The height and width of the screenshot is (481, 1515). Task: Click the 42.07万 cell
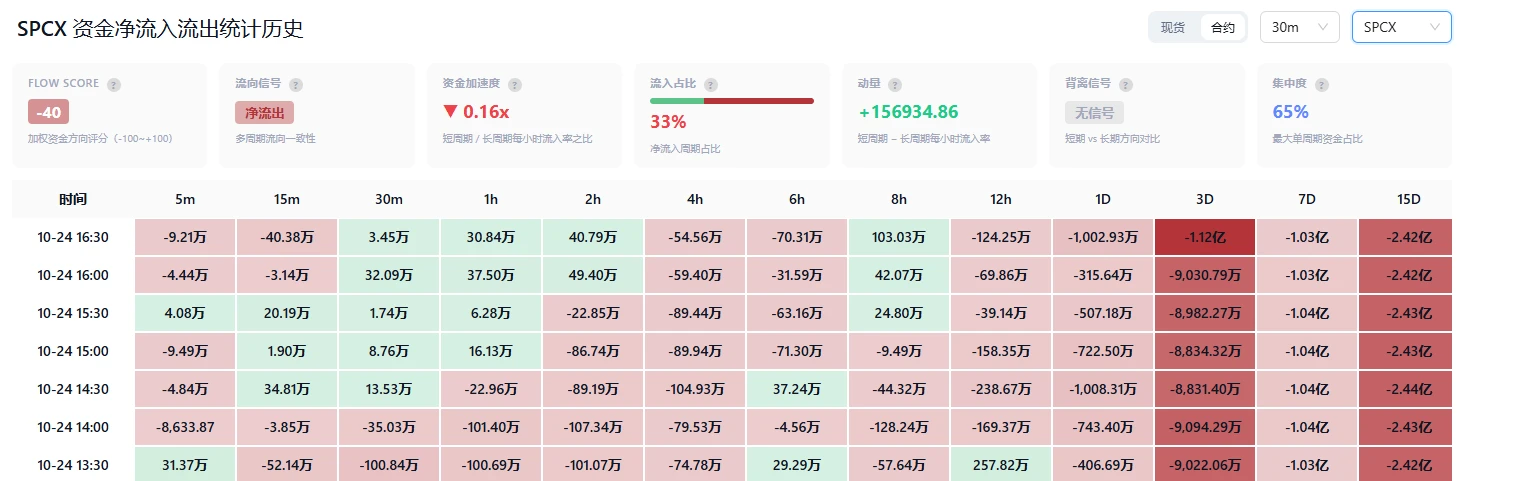pos(899,275)
